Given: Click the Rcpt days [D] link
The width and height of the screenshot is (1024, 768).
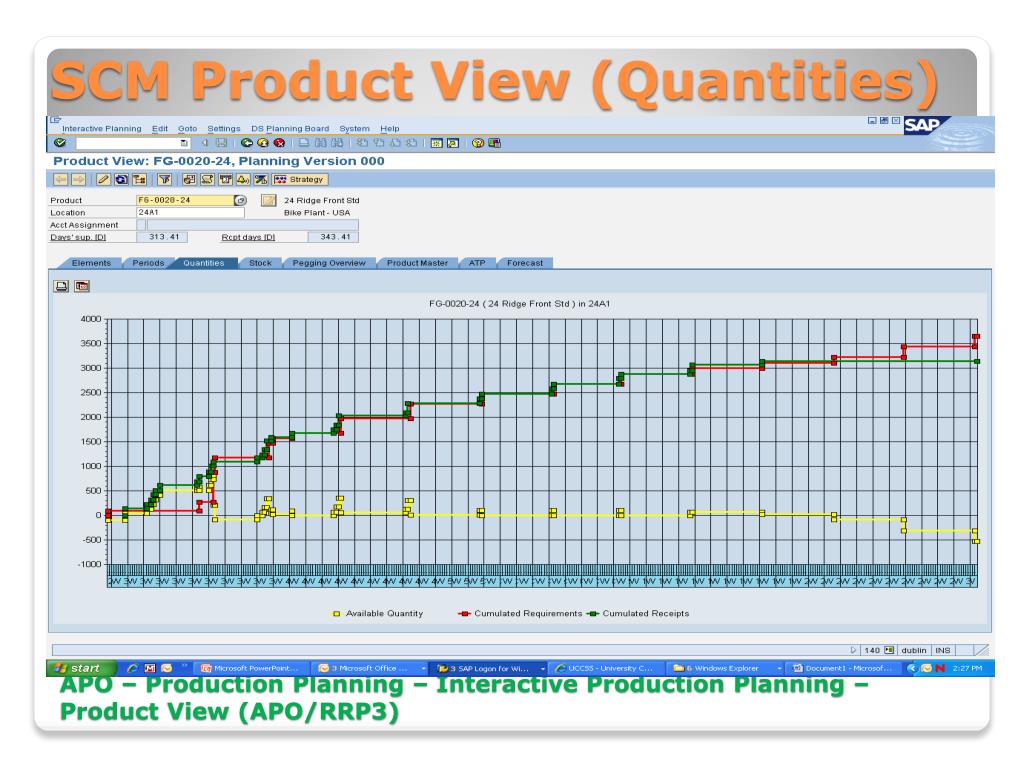Looking at the screenshot, I should (x=248, y=237).
